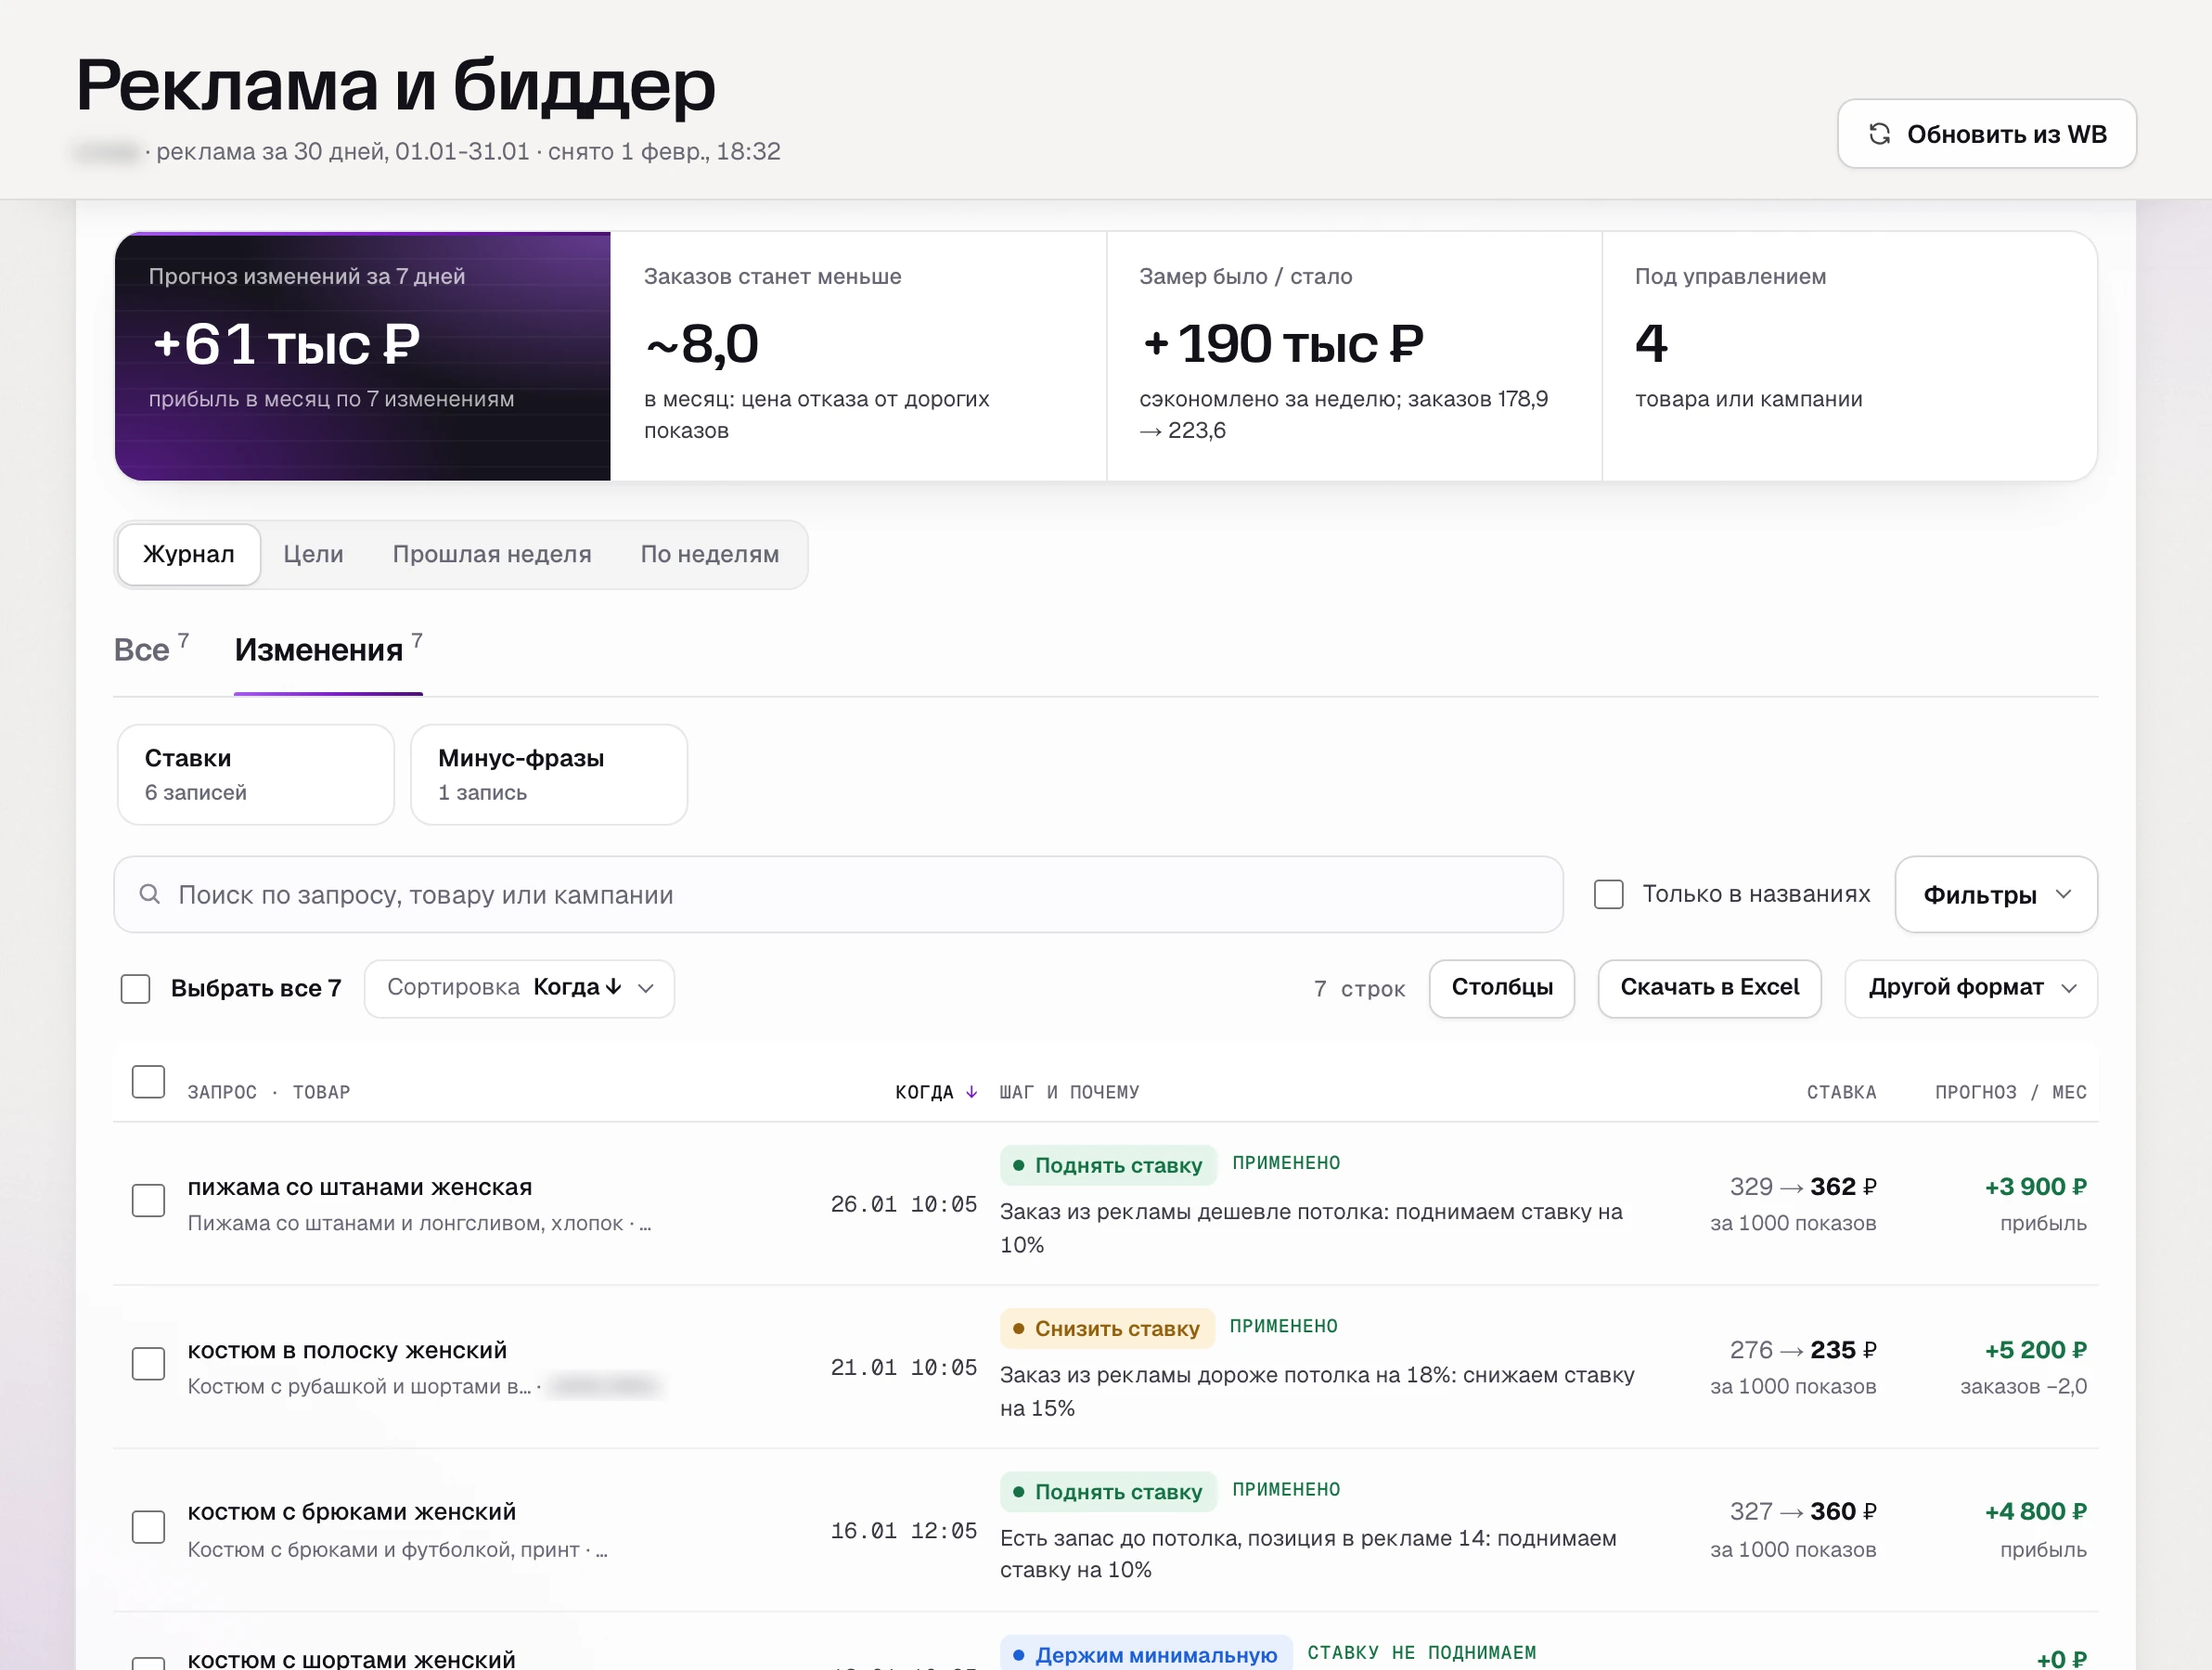Click the Снизить ставку badge
Screen dimensions: 2212x1670
1107,1328
